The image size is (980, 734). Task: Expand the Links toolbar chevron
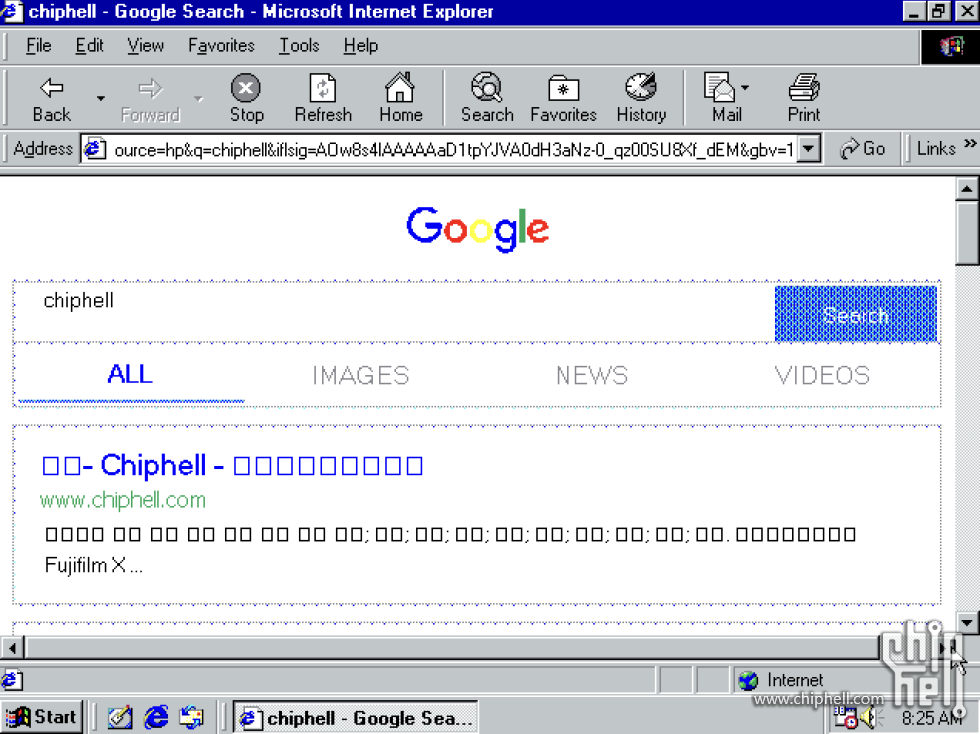tap(969, 144)
